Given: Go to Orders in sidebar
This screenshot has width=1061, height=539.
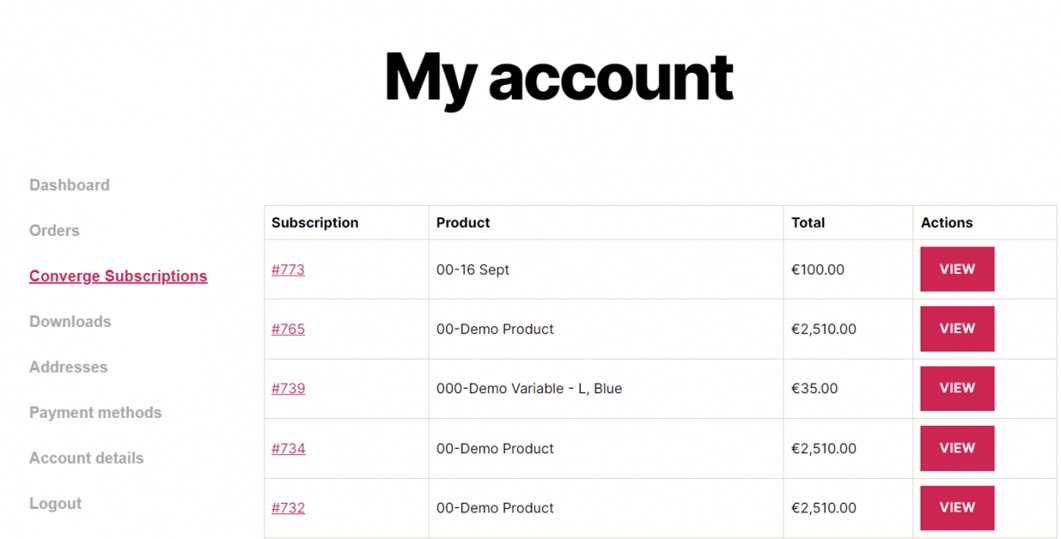Looking at the screenshot, I should click(54, 230).
